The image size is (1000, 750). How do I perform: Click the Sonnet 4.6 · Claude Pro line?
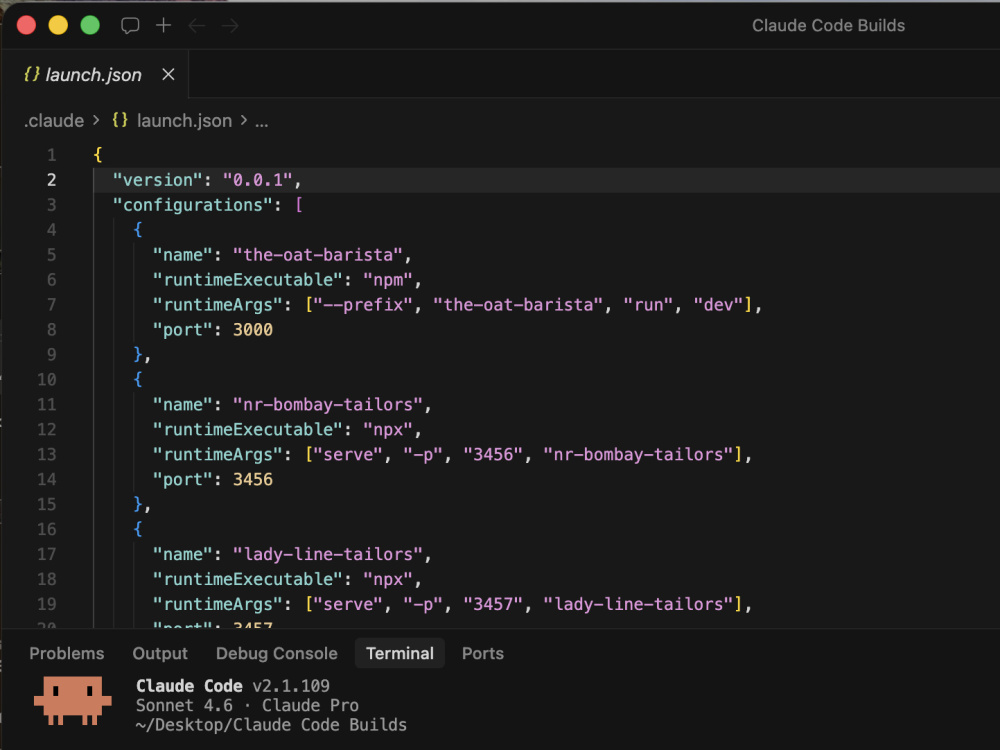tap(247, 705)
